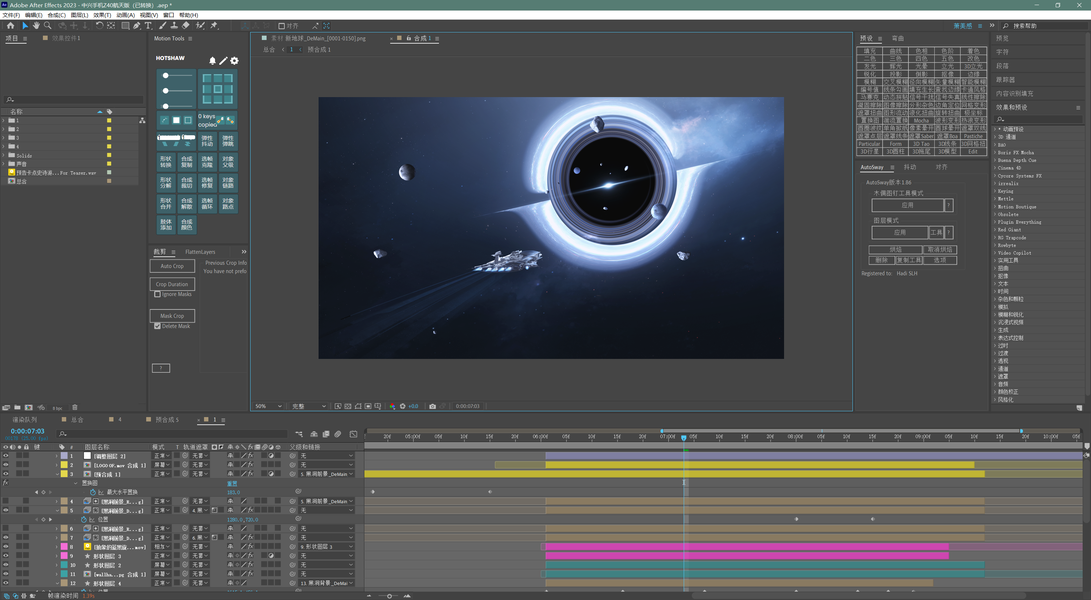Screen dimensions: 1091x600
Task: Switch to the 渲染队列 tab
Action: (24, 420)
